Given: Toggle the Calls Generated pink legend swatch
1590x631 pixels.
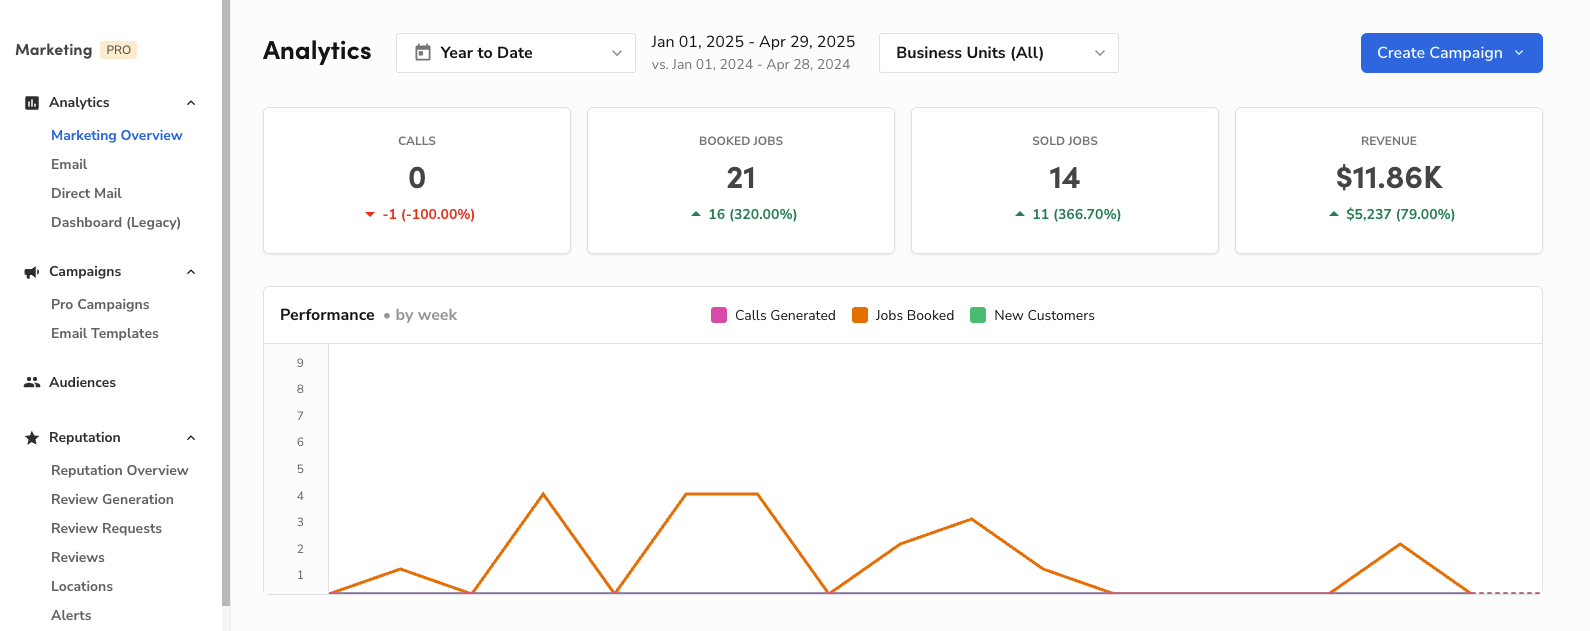Looking at the screenshot, I should tap(719, 315).
